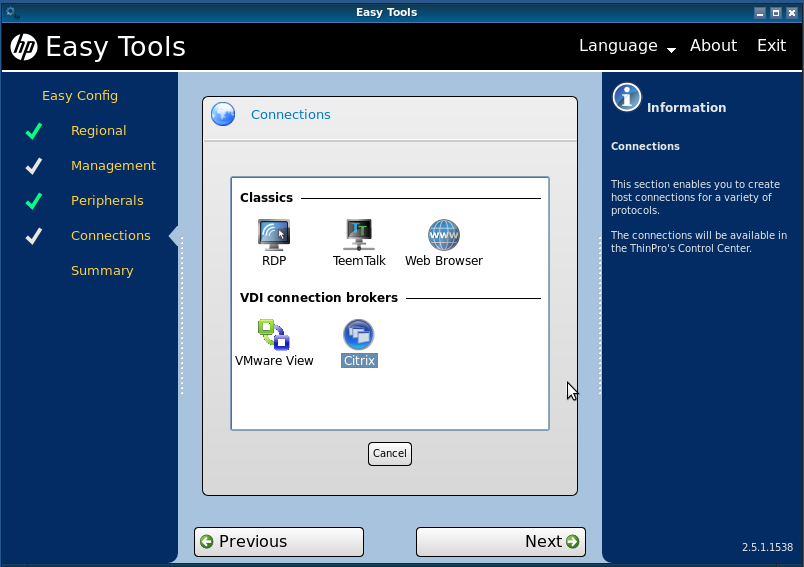Viewport: 804px width, 567px height.
Task: Click the Classics section heading
Action: click(266, 197)
